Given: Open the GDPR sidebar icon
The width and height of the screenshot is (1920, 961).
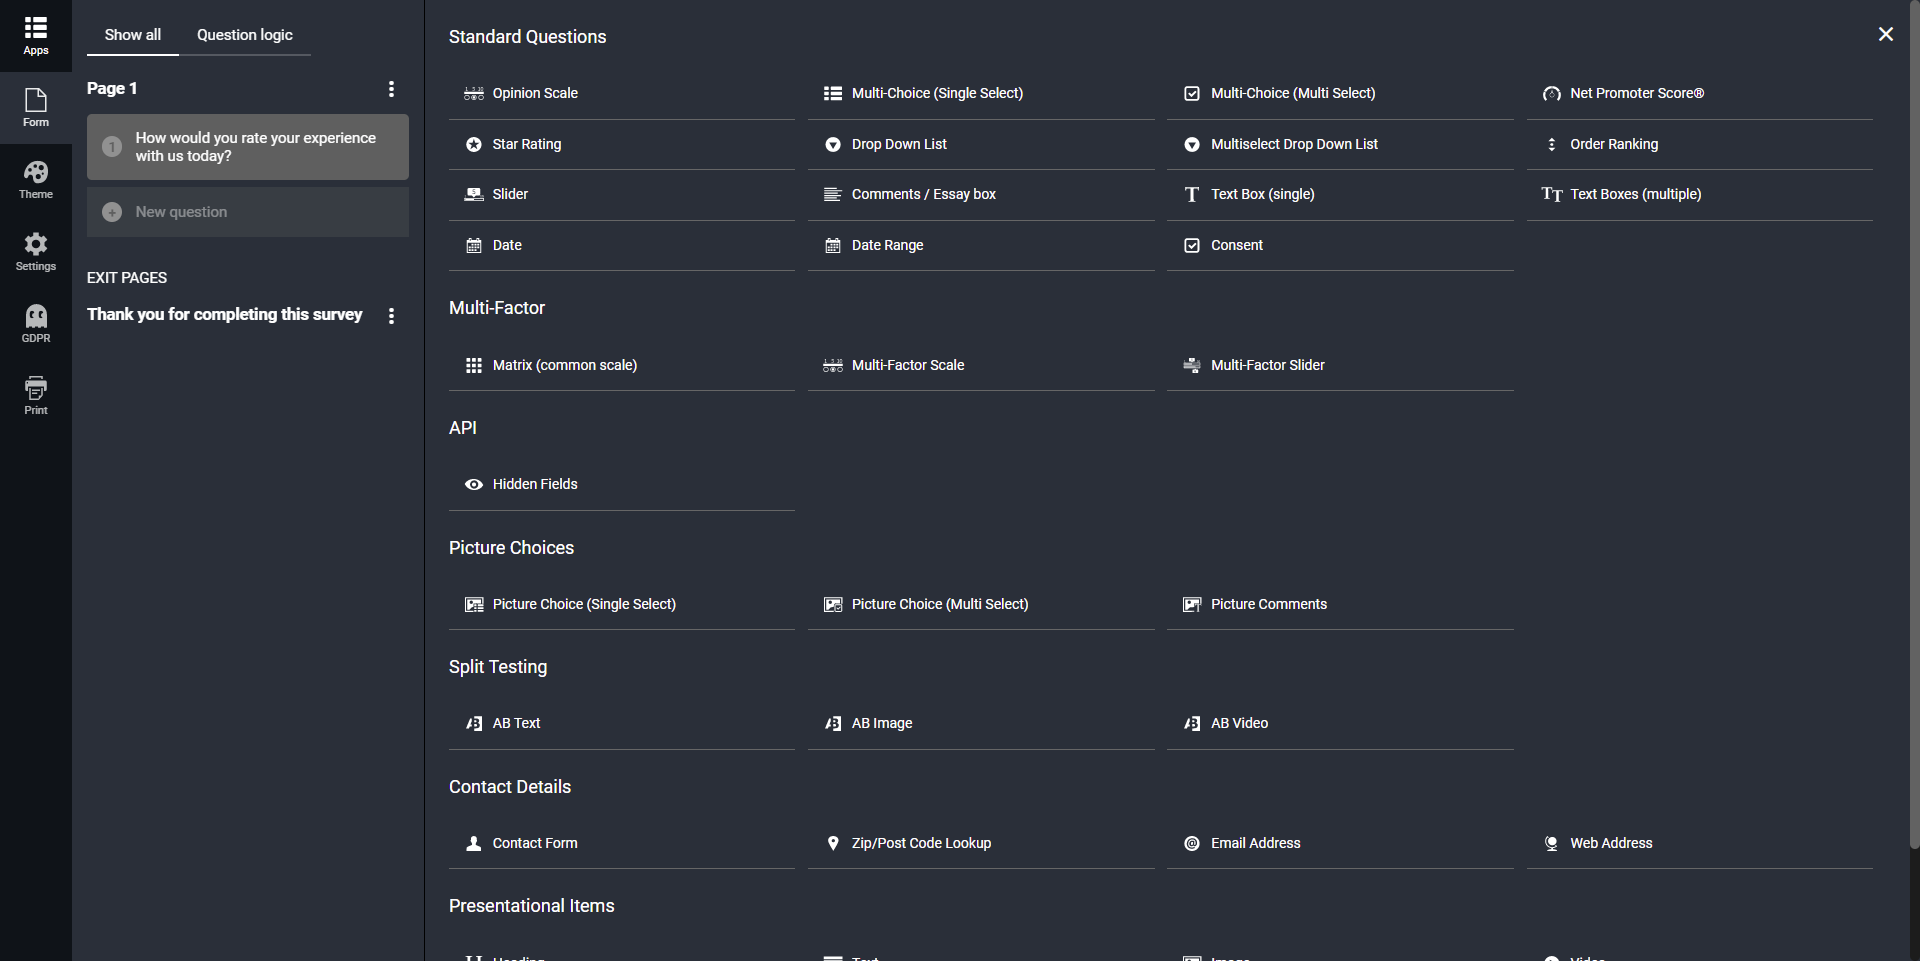Looking at the screenshot, I should [x=36, y=316].
